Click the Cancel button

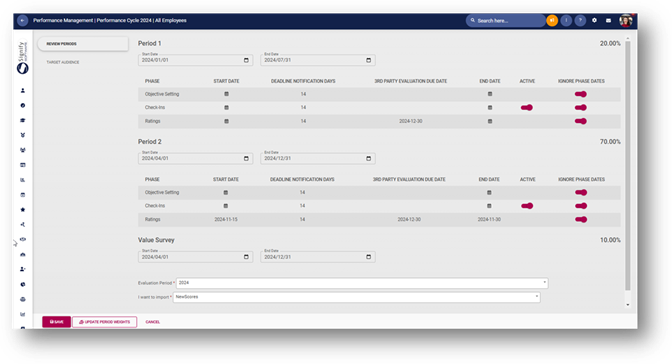tap(153, 322)
